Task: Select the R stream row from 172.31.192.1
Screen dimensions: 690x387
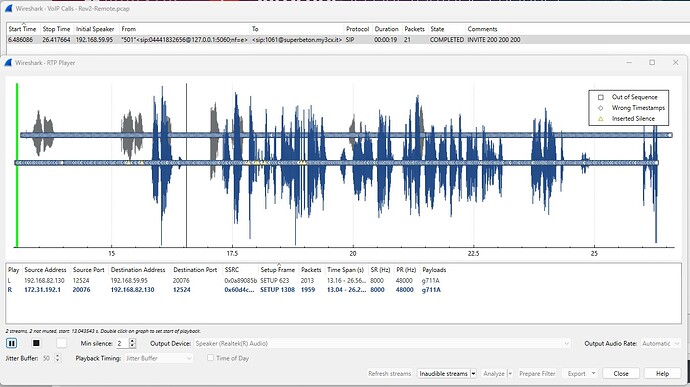Action: point(343,290)
